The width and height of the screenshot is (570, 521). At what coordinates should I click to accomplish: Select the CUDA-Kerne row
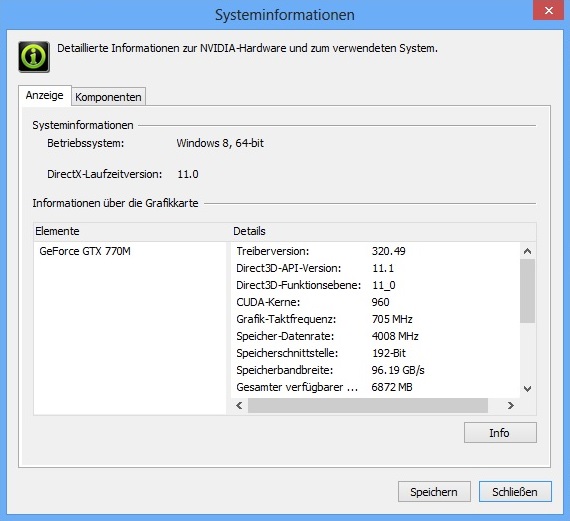376,302
